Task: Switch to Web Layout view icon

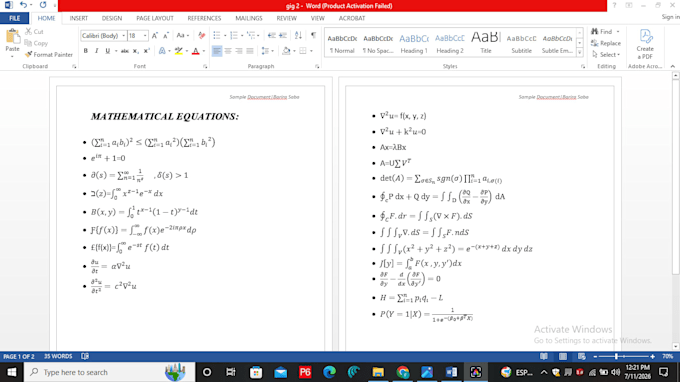Action: (582, 356)
